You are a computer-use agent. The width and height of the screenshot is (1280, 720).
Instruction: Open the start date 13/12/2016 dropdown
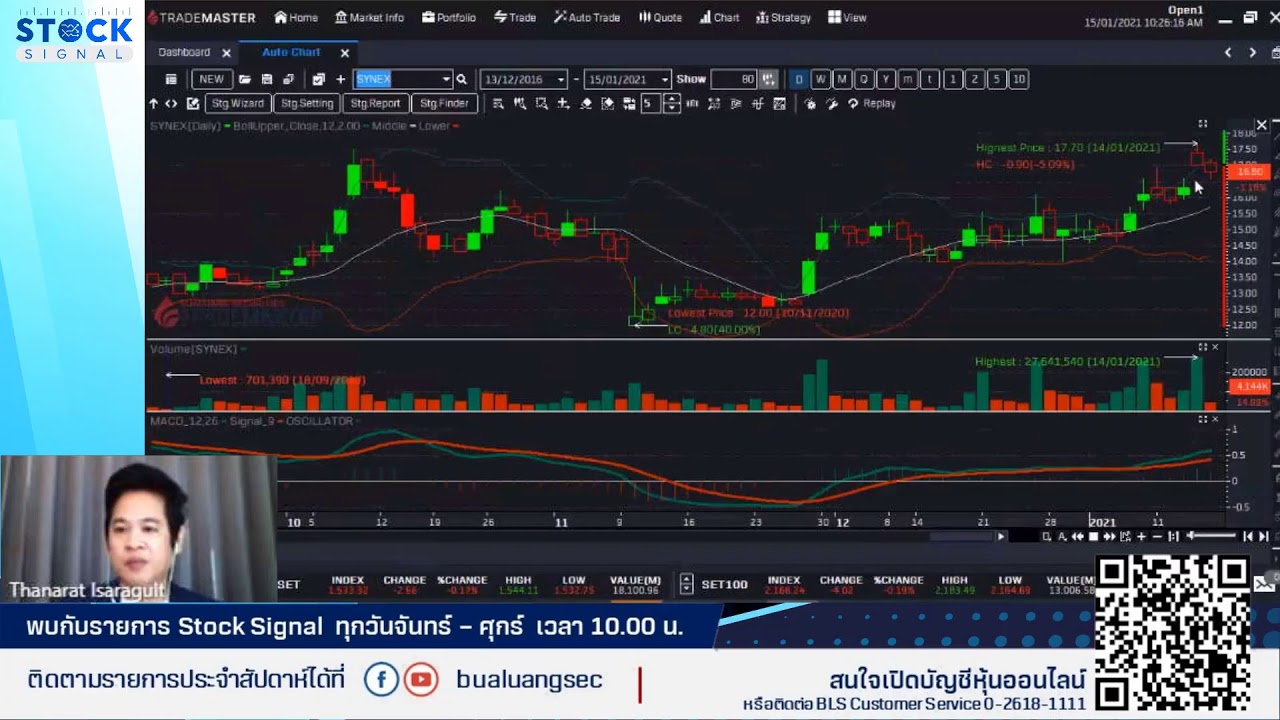coord(561,79)
